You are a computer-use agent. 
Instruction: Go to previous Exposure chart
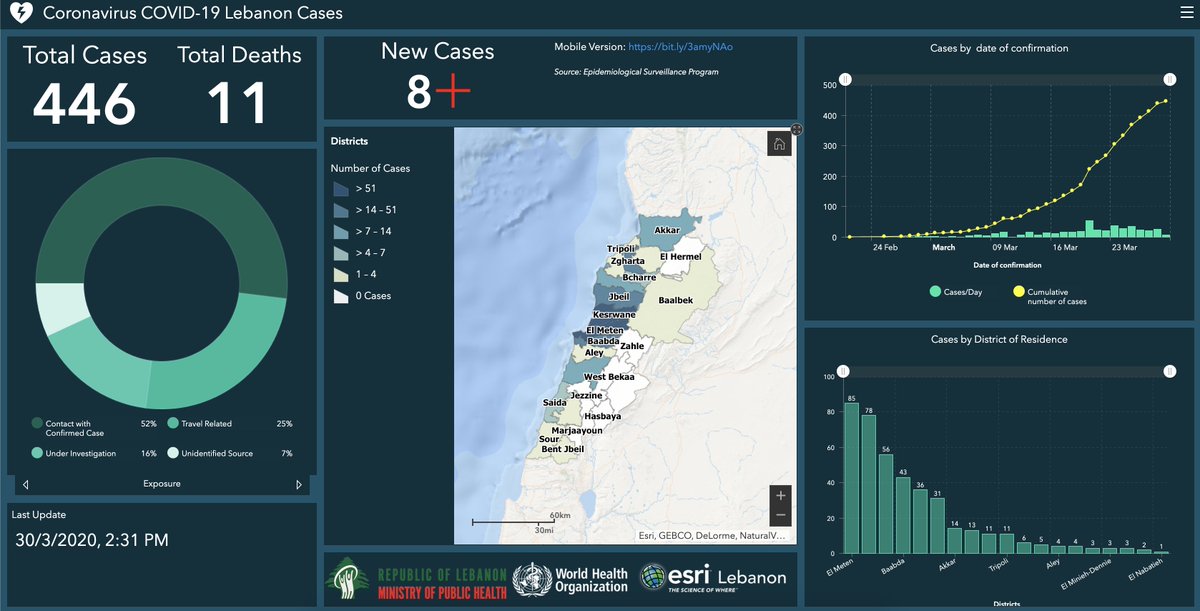click(x=25, y=485)
